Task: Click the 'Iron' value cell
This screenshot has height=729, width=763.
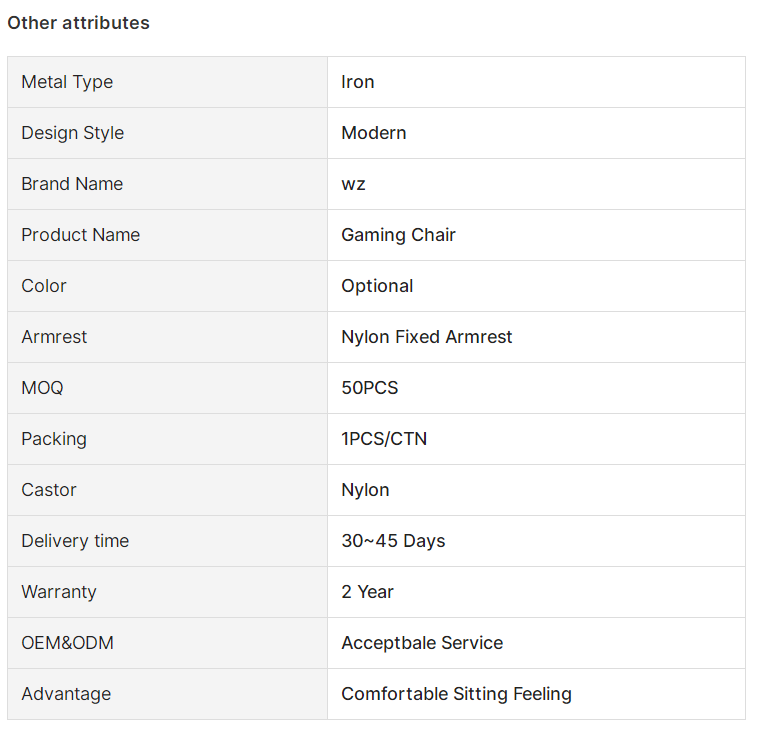Action: [x=536, y=82]
